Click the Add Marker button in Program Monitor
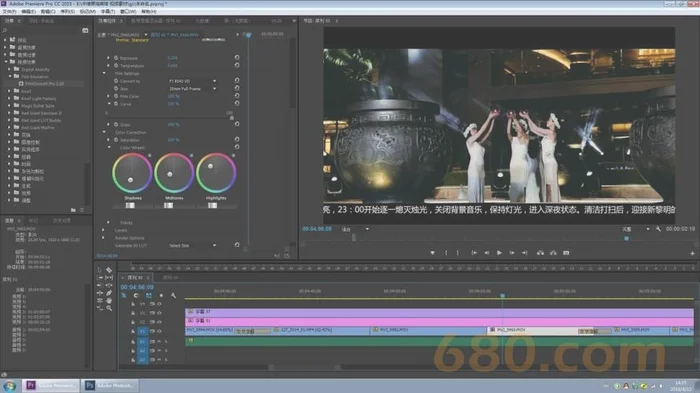This screenshot has height=393, width=700. 432,253
